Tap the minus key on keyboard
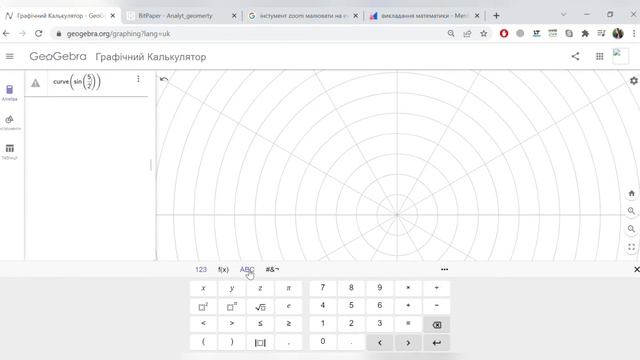The width and height of the screenshot is (640, 360). (437, 306)
